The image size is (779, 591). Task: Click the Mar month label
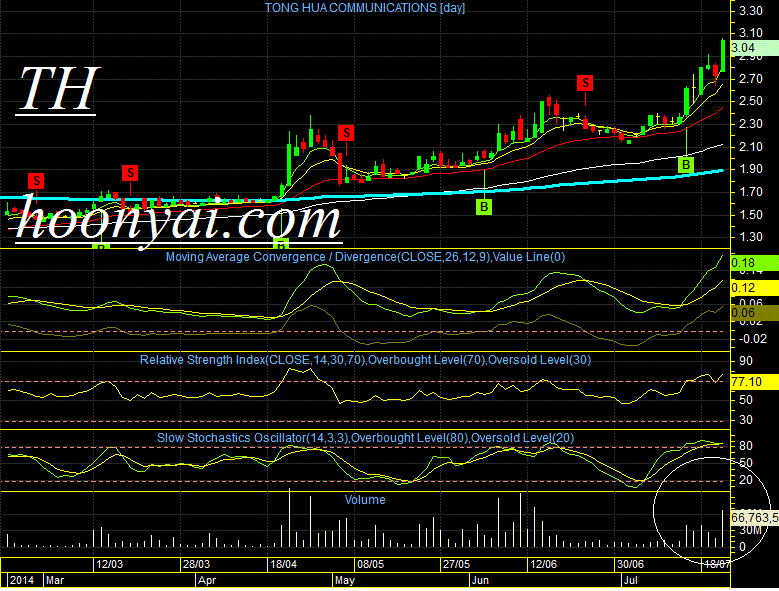[55, 581]
